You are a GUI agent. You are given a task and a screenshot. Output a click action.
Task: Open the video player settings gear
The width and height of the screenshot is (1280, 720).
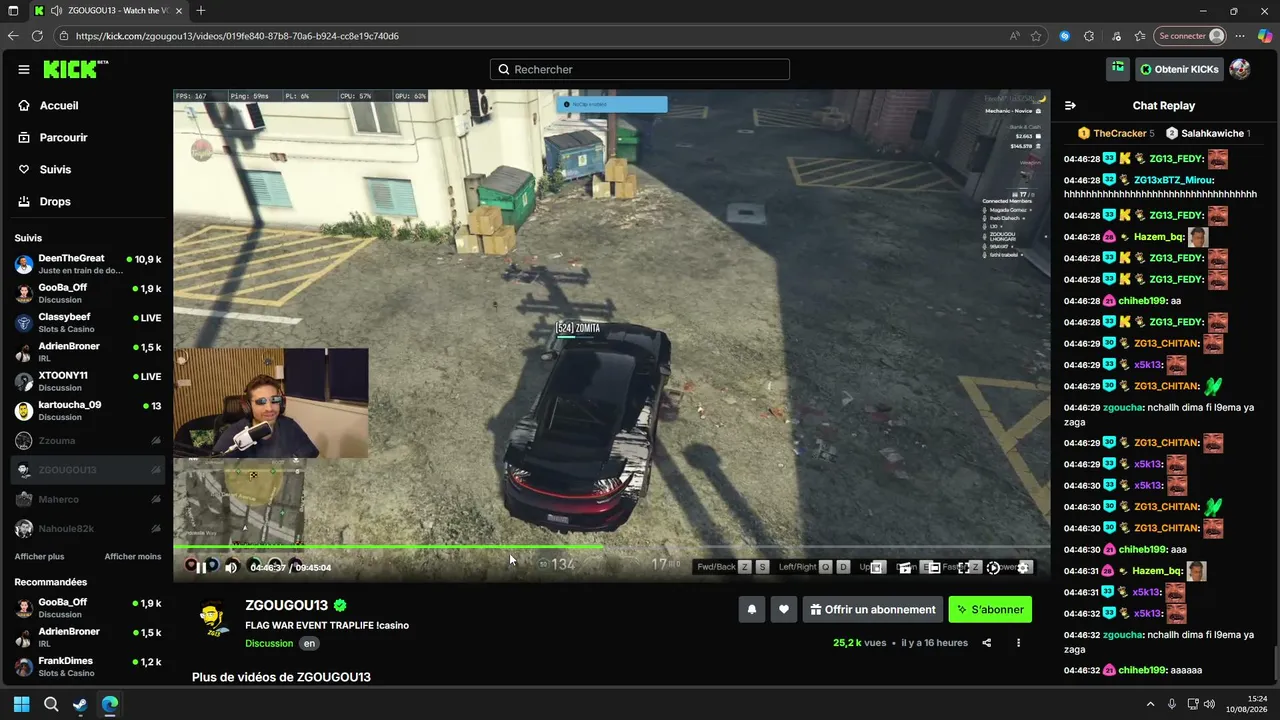(1022, 567)
